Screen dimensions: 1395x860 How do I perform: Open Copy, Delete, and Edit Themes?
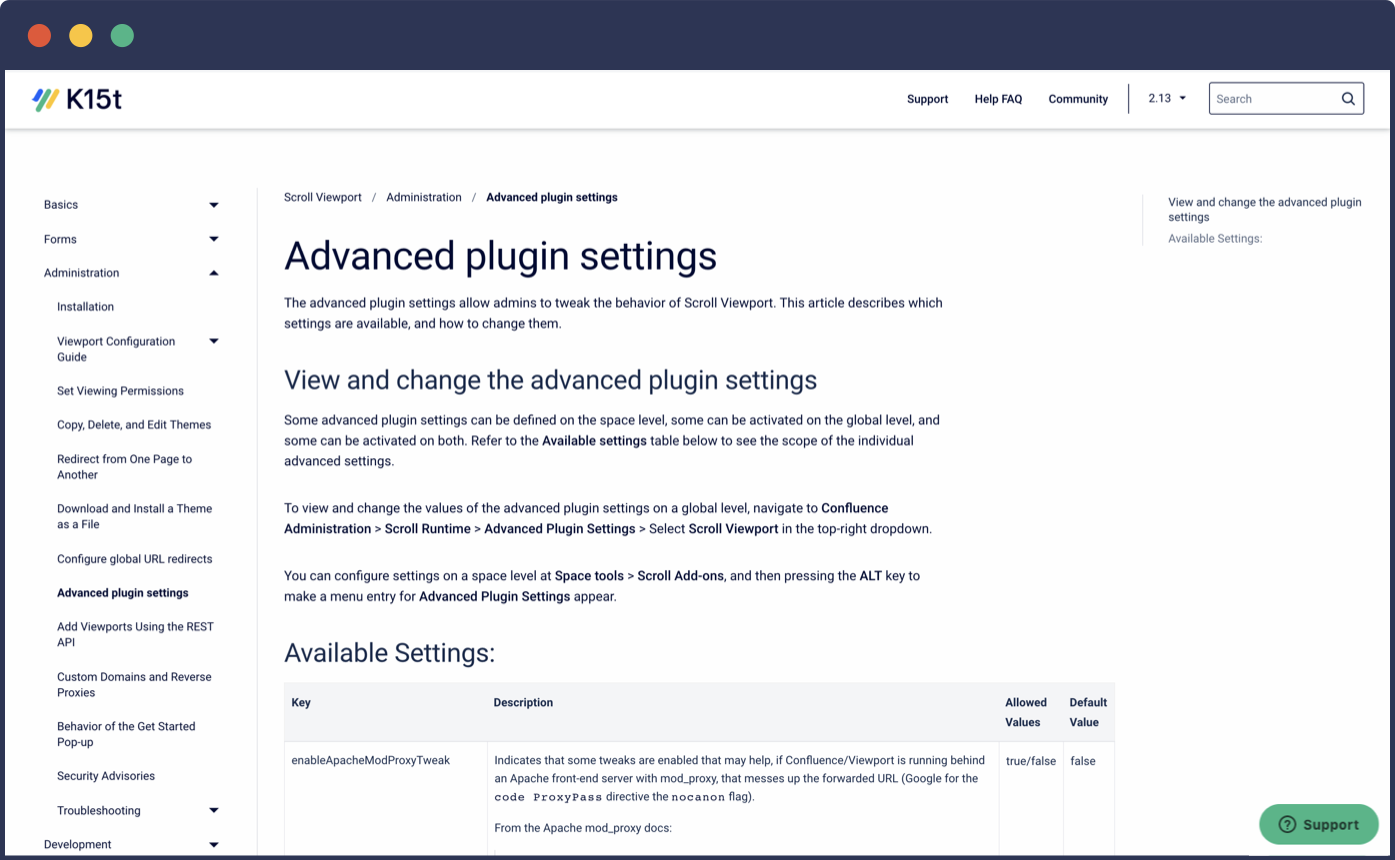134,425
